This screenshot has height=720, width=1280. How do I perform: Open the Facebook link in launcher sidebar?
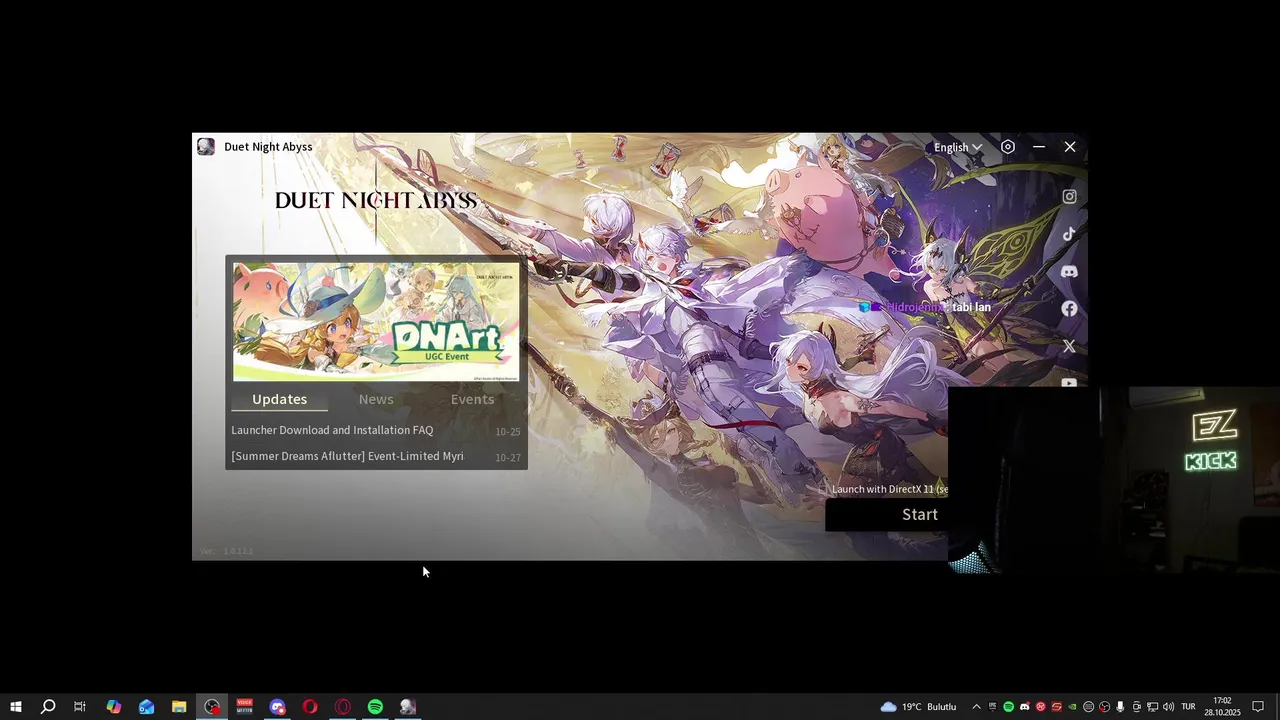click(x=1069, y=308)
